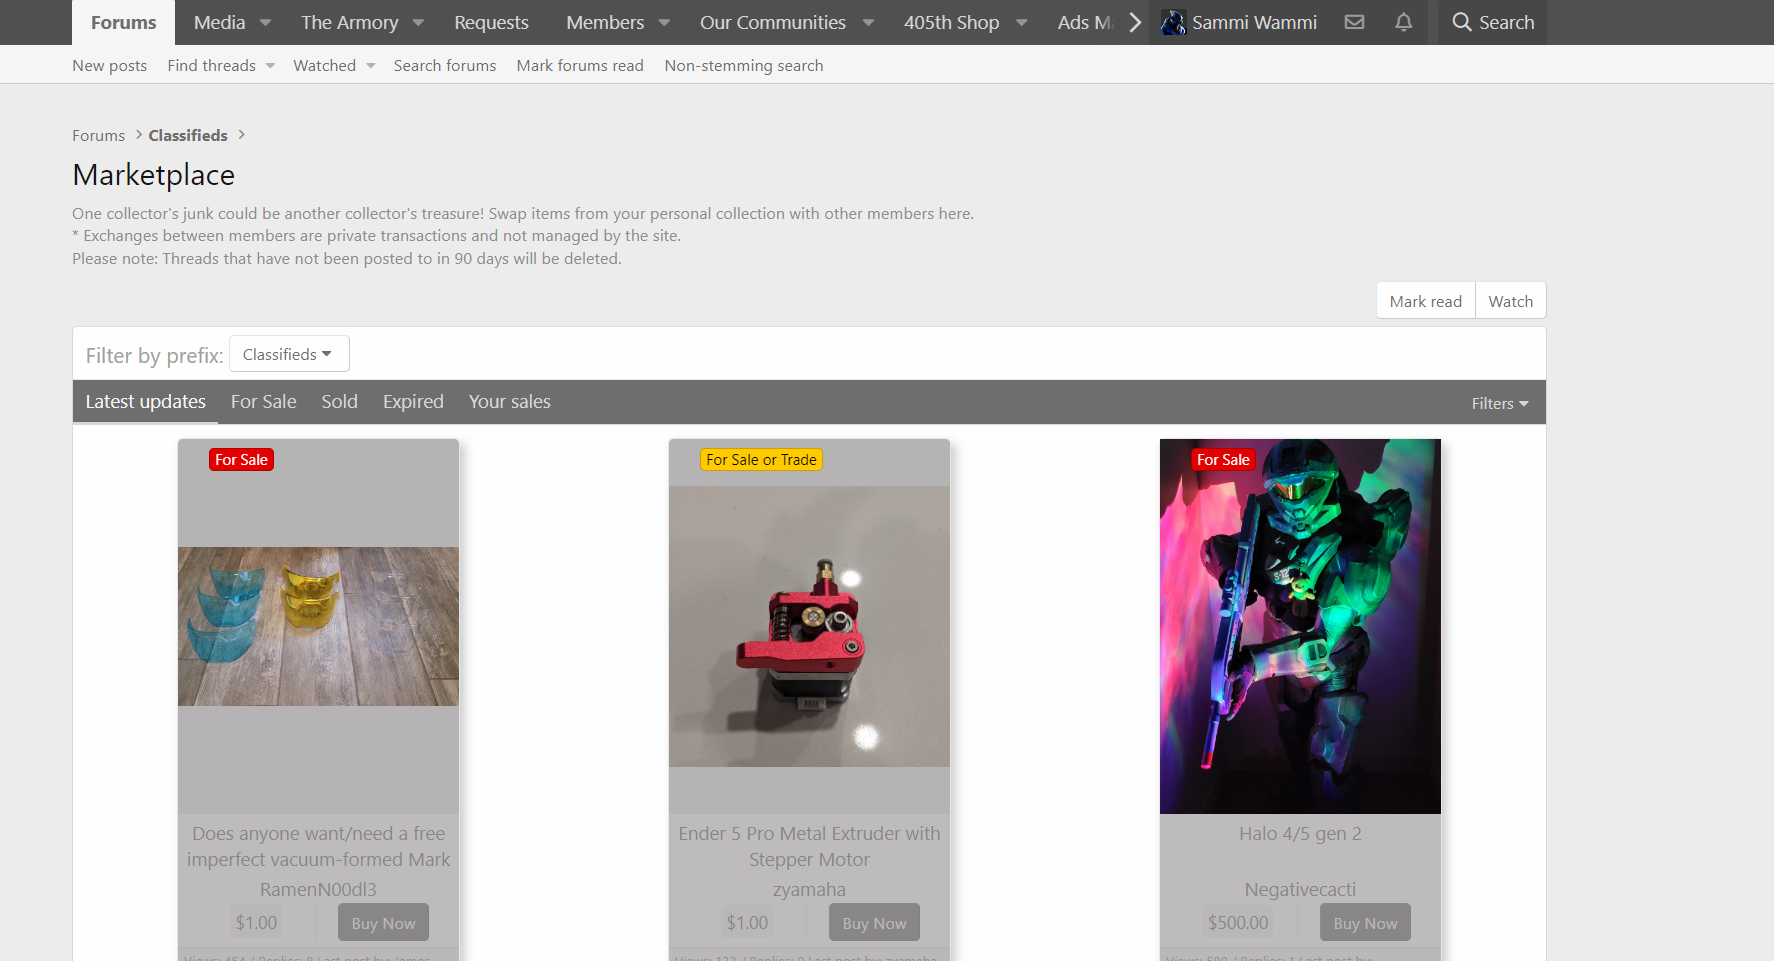Viewport: 1774px width, 961px height.
Task: Select the For Sale tab
Action: [264, 402]
